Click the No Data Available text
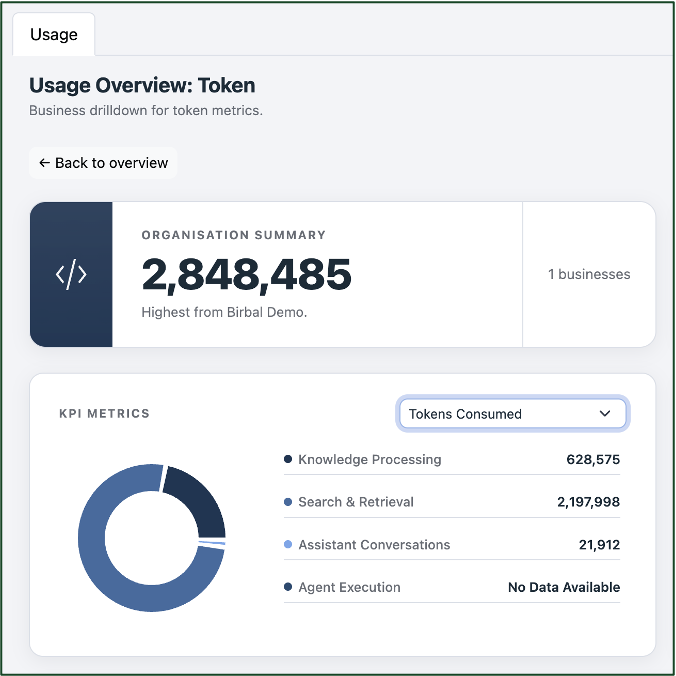The image size is (676, 676). coord(564,587)
